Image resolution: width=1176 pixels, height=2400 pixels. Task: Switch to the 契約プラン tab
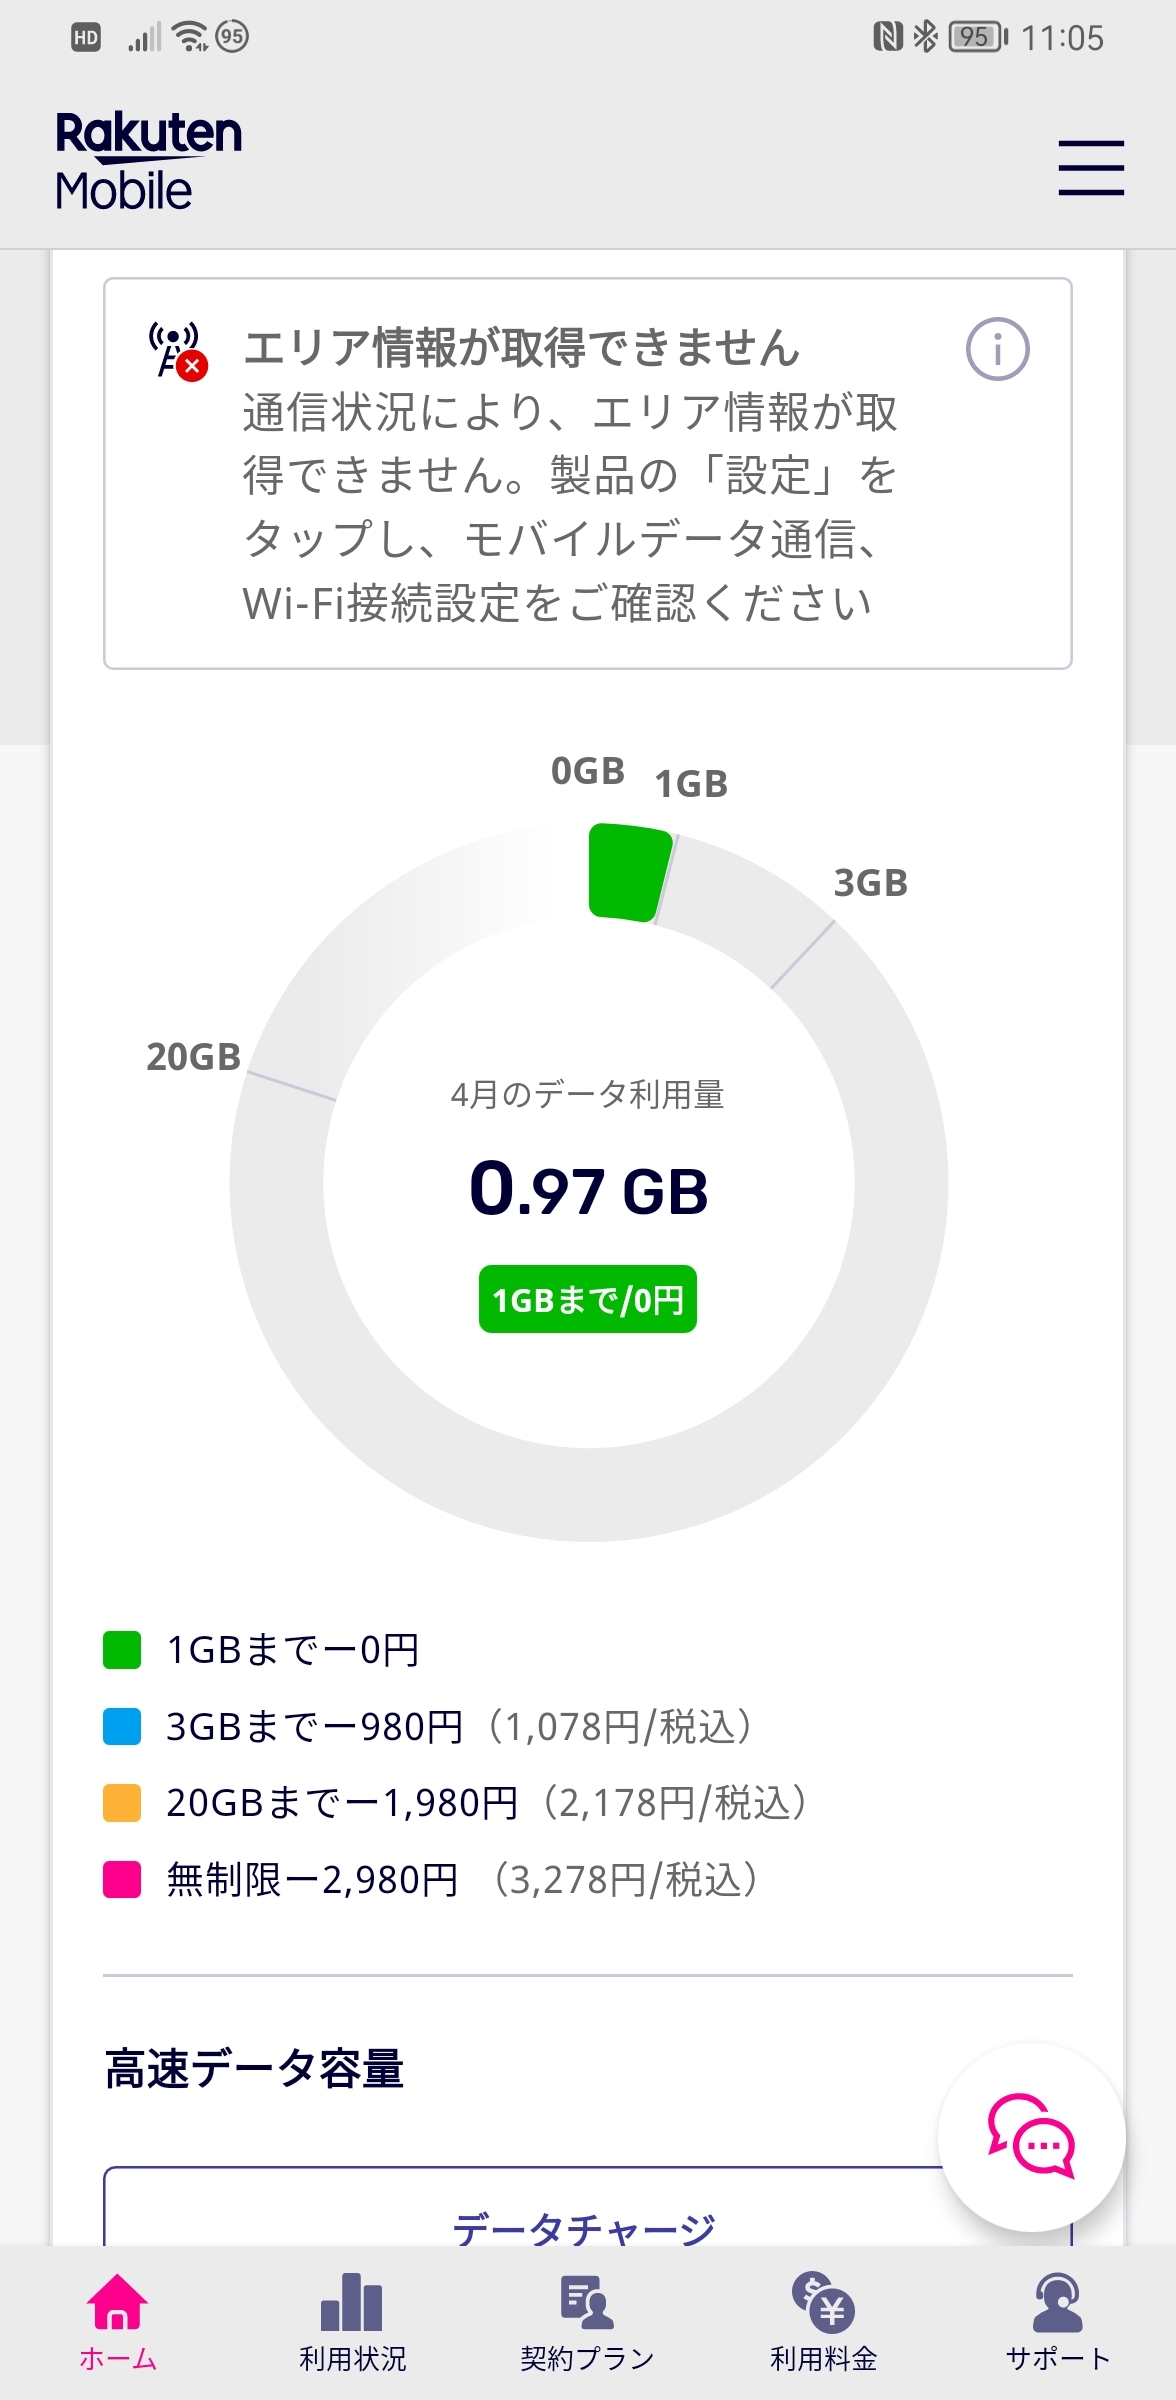(587, 2321)
